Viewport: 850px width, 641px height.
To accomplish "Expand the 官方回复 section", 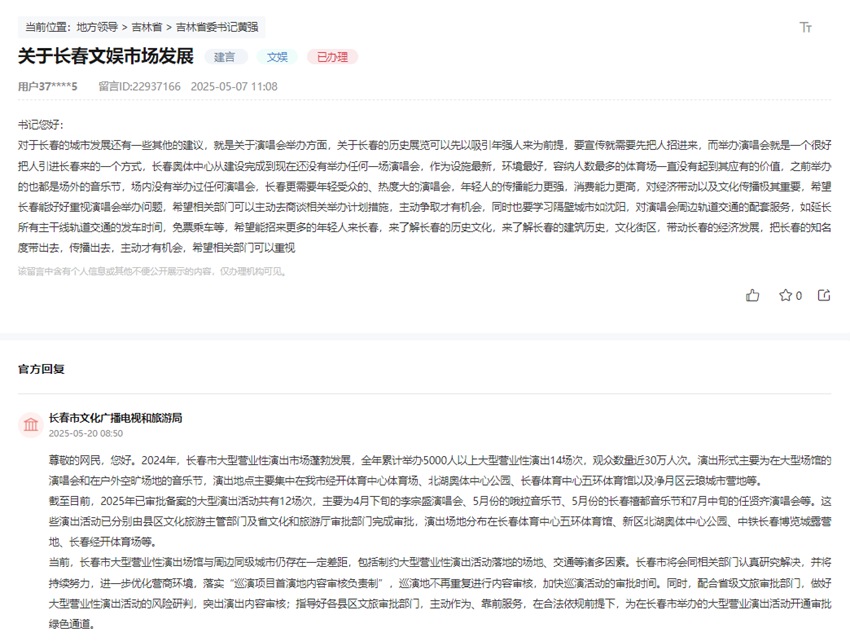I will pyautogui.click(x=40, y=369).
